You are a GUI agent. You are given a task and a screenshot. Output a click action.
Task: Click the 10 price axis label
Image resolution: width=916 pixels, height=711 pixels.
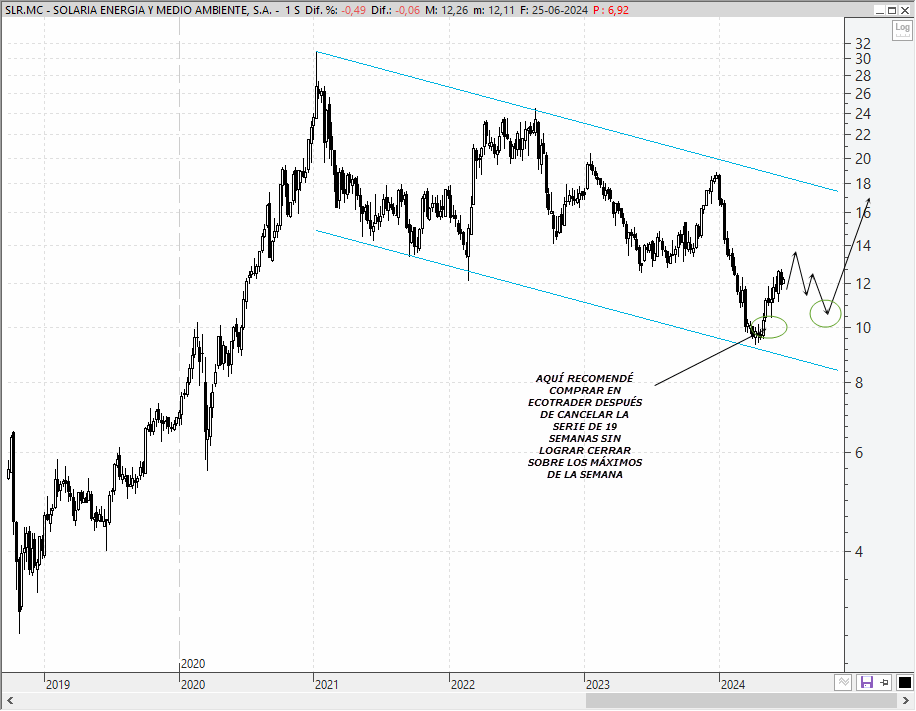[863, 328]
